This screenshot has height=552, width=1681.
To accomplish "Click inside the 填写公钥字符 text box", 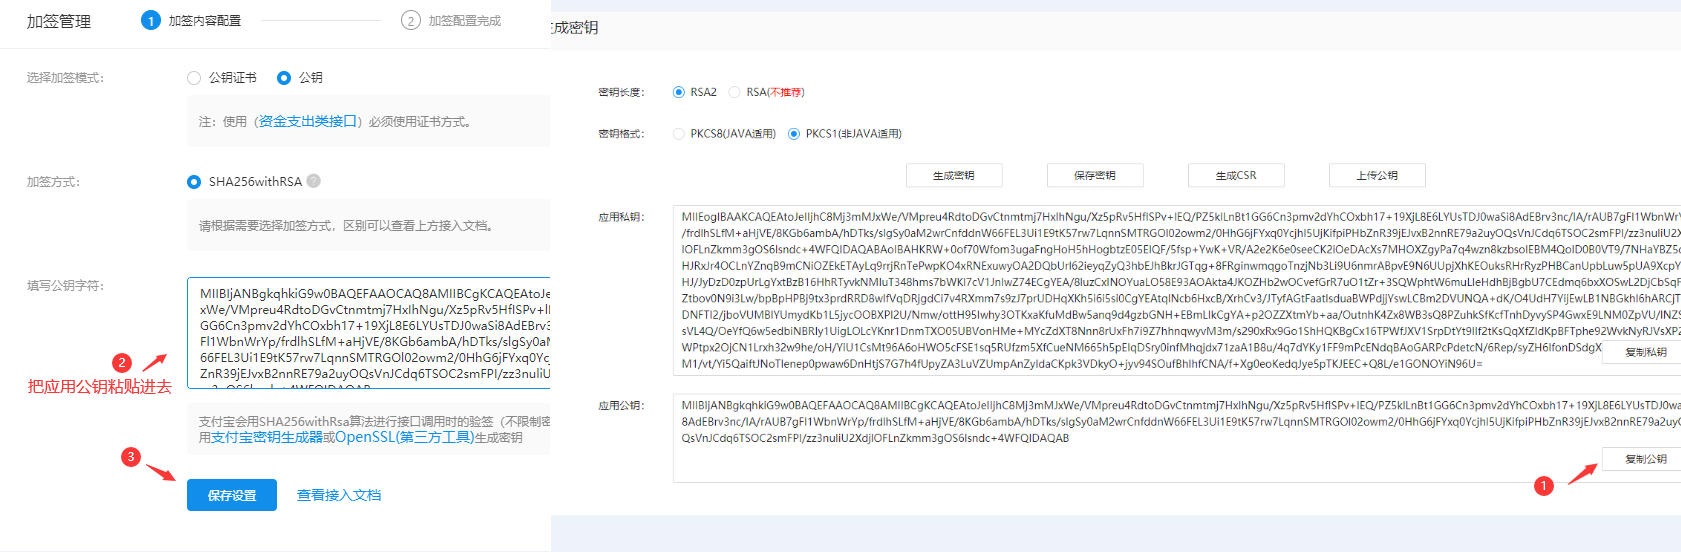I will 370,332.
